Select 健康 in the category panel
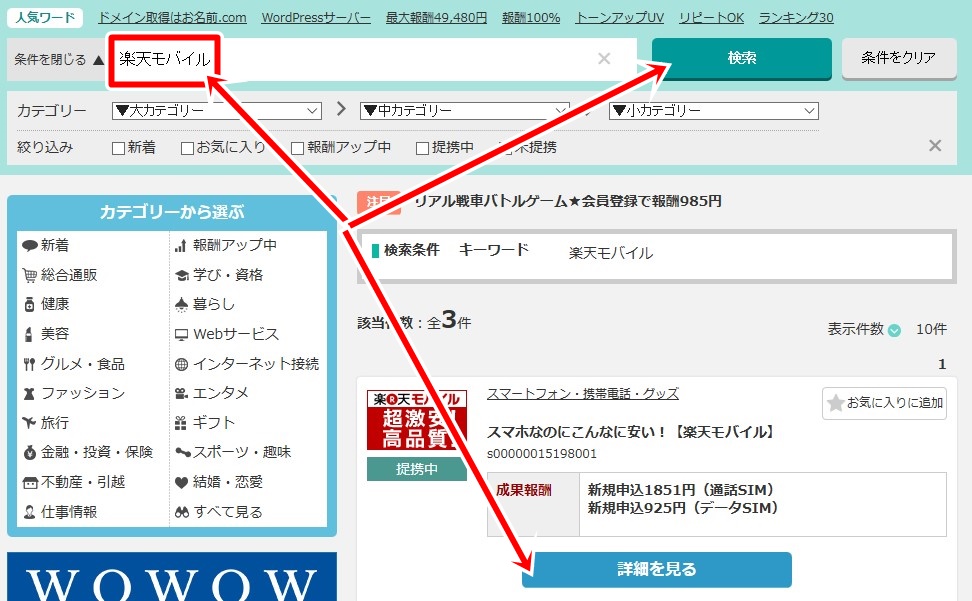The height and width of the screenshot is (601, 972). coord(55,304)
